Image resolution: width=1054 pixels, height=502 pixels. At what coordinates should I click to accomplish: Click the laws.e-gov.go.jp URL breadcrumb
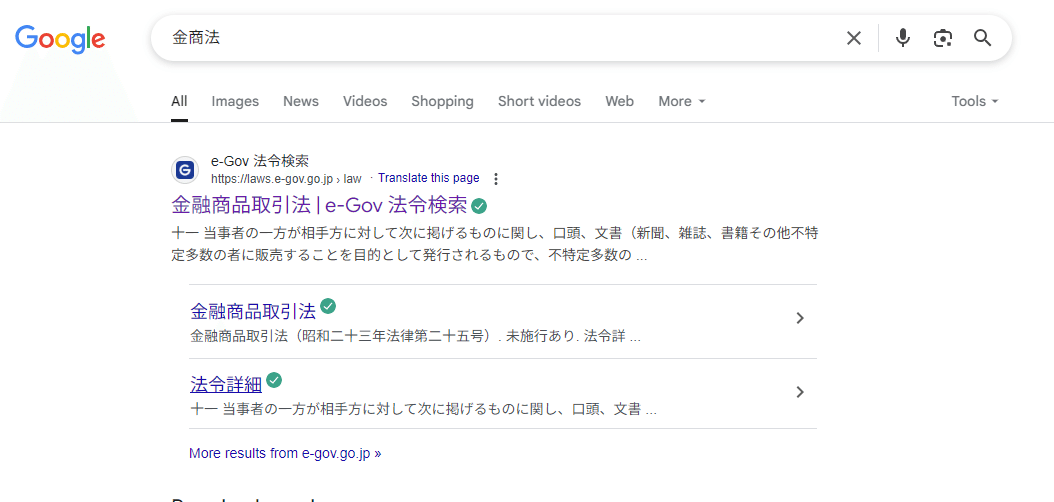pyautogui.click(x=286, y=179)
